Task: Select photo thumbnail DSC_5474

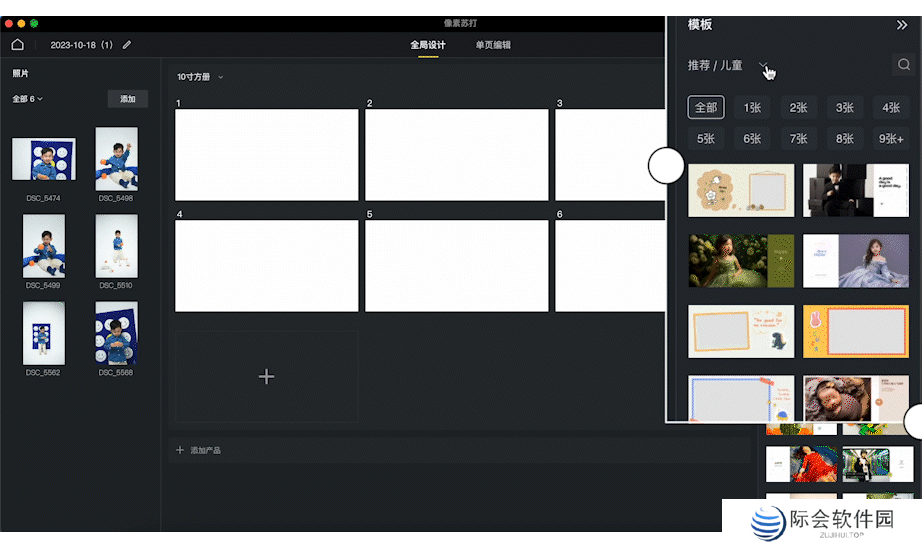Action: coord(43,159)
